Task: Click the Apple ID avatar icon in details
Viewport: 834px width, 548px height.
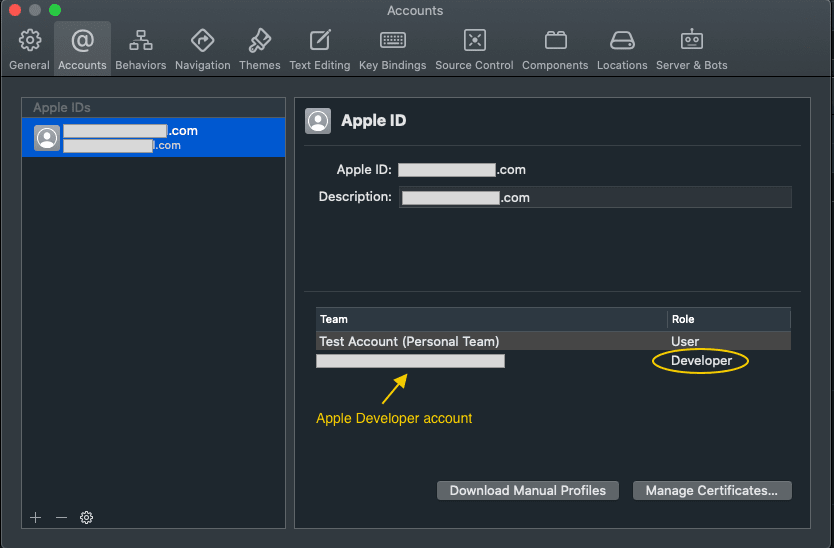Action: pos(318,121)
